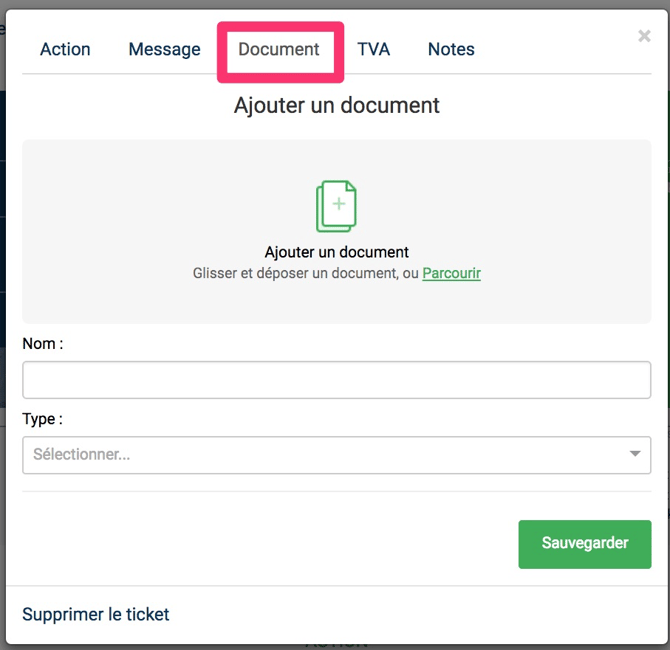Close the dialog with the X icon
Screen dimensions: 670x650
point(644,36)
